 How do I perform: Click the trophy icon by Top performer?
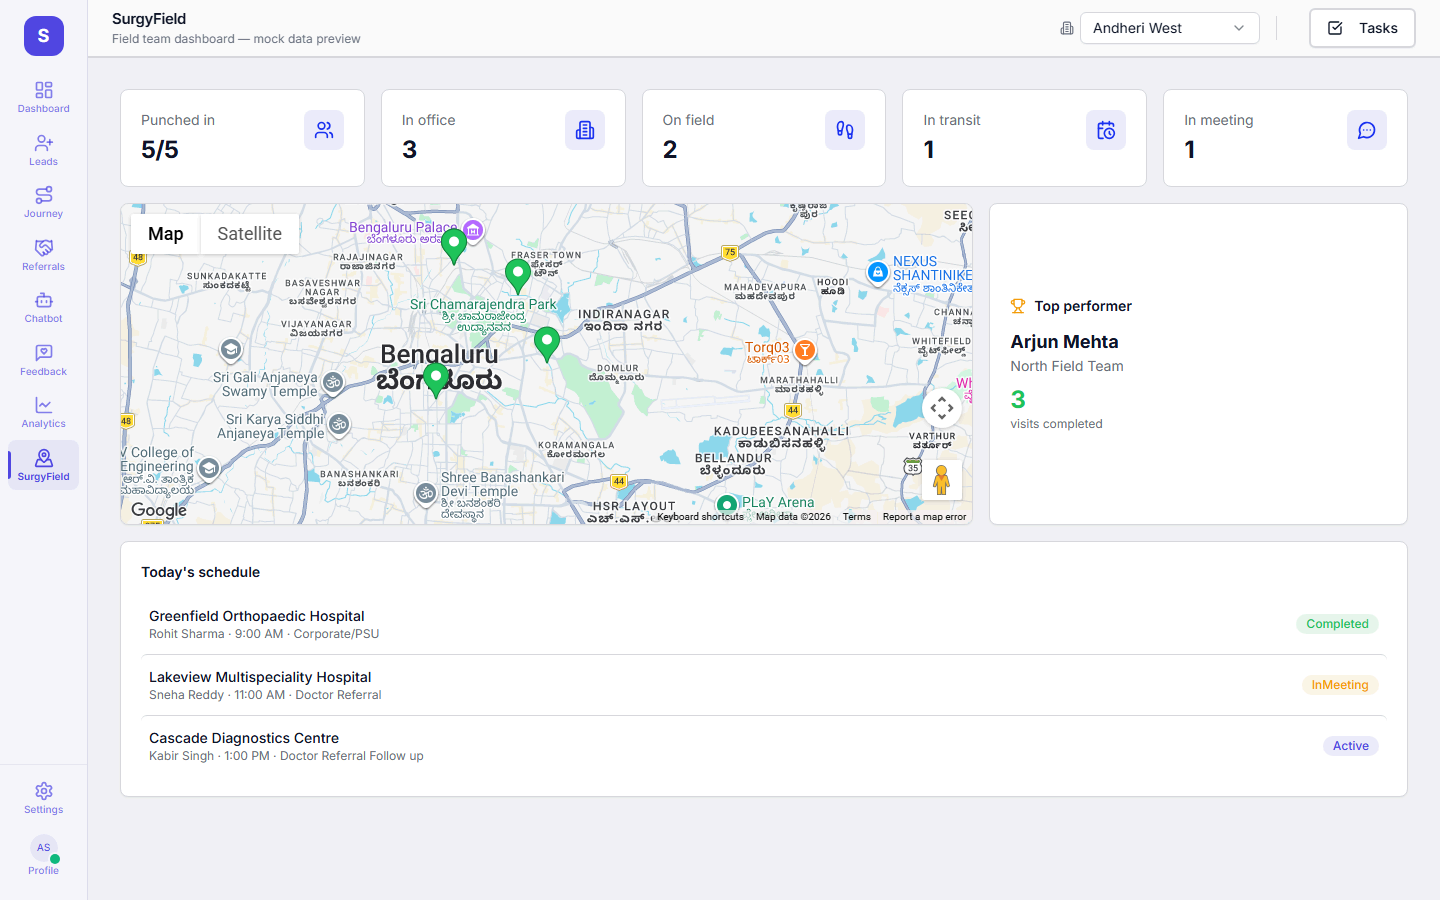pyautogui.click(x=1018, y=306)
